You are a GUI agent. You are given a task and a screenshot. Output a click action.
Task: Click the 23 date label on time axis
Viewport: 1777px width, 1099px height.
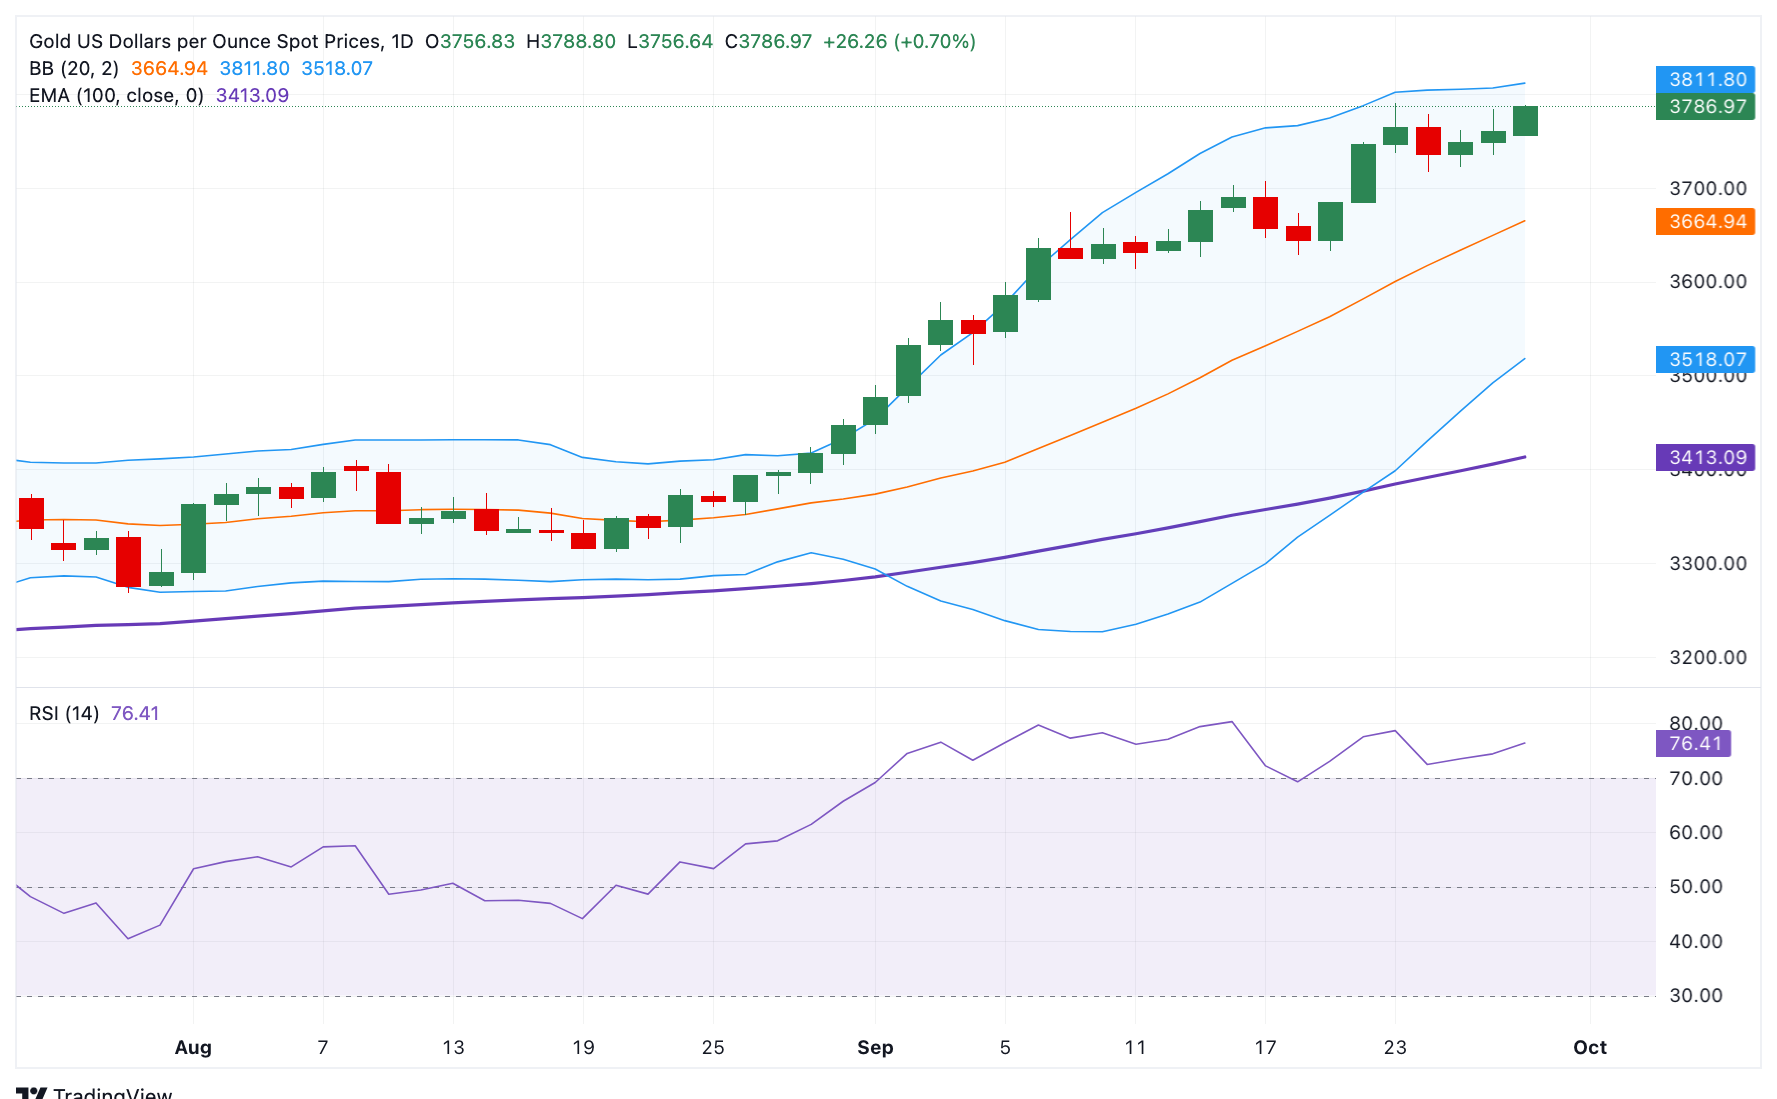pyautogui.click(x=1394, y=1047)
